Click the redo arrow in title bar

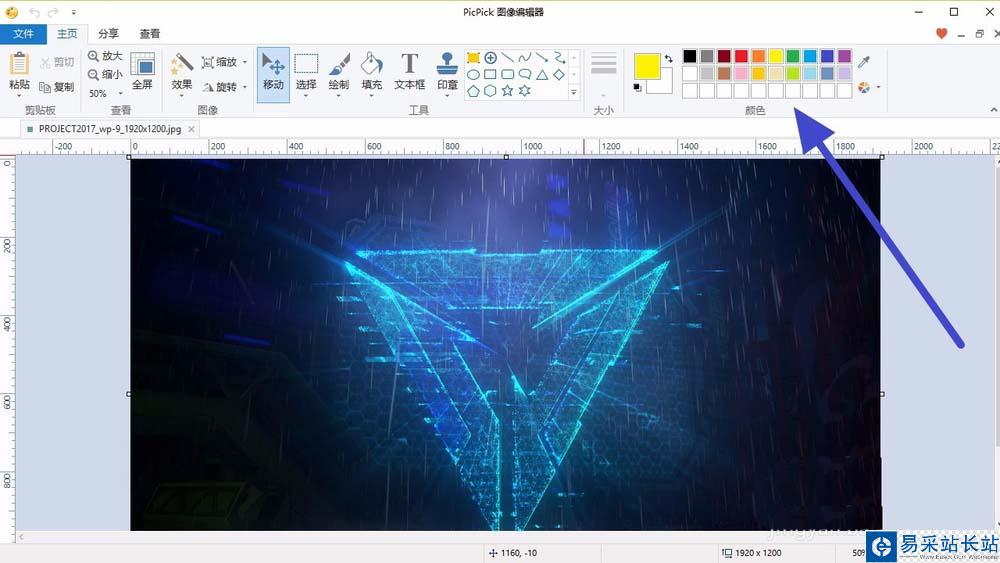pyautogui.click(x=54, y=12)
